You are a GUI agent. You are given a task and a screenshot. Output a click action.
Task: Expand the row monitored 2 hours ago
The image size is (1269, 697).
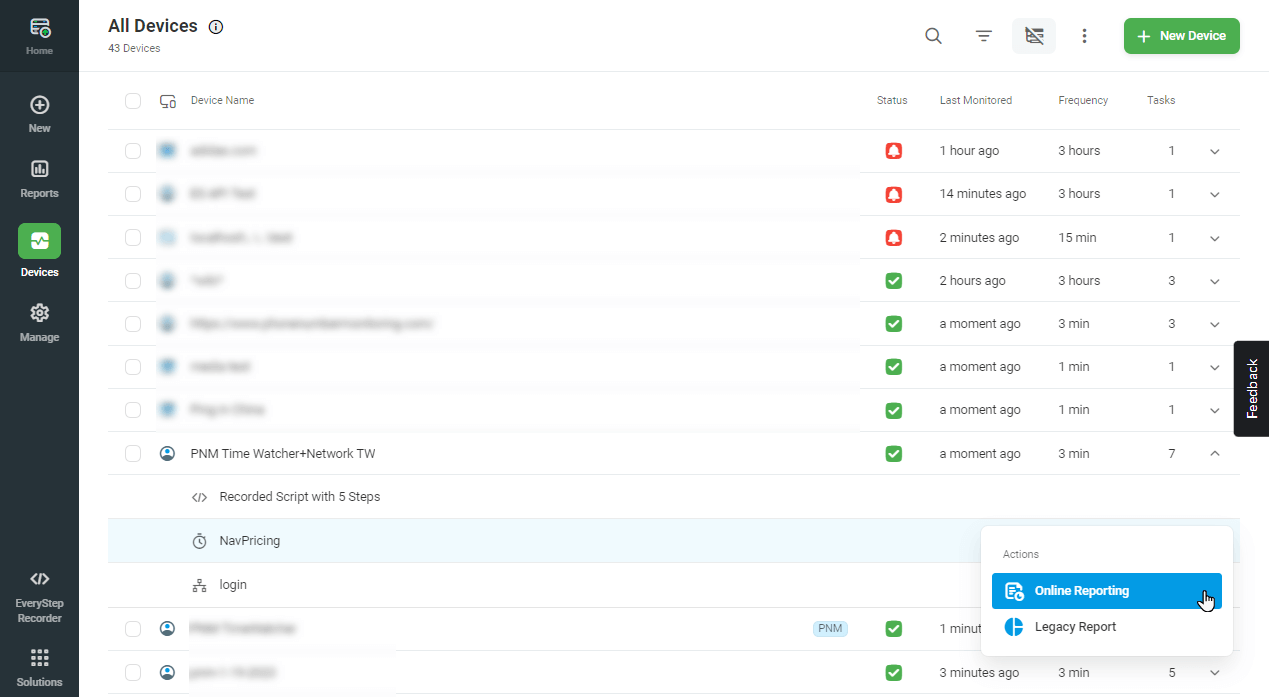click(x=1215, y=281)
